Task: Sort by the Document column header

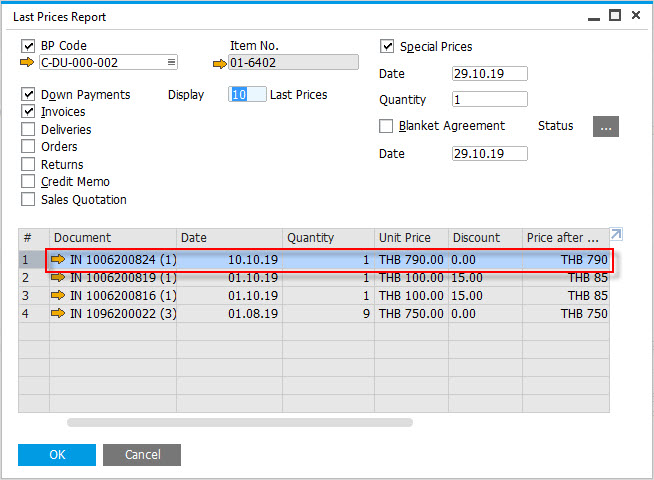Action: pos(113,238)
